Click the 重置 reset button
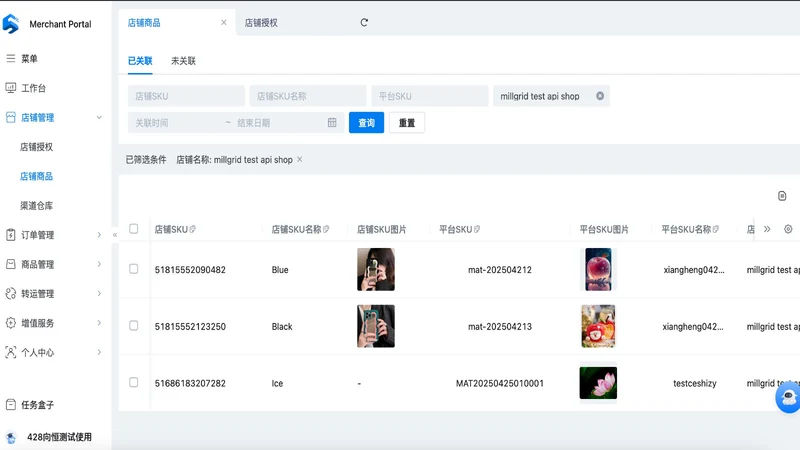Screen dimensions: 800x450 tap(407, 123)
